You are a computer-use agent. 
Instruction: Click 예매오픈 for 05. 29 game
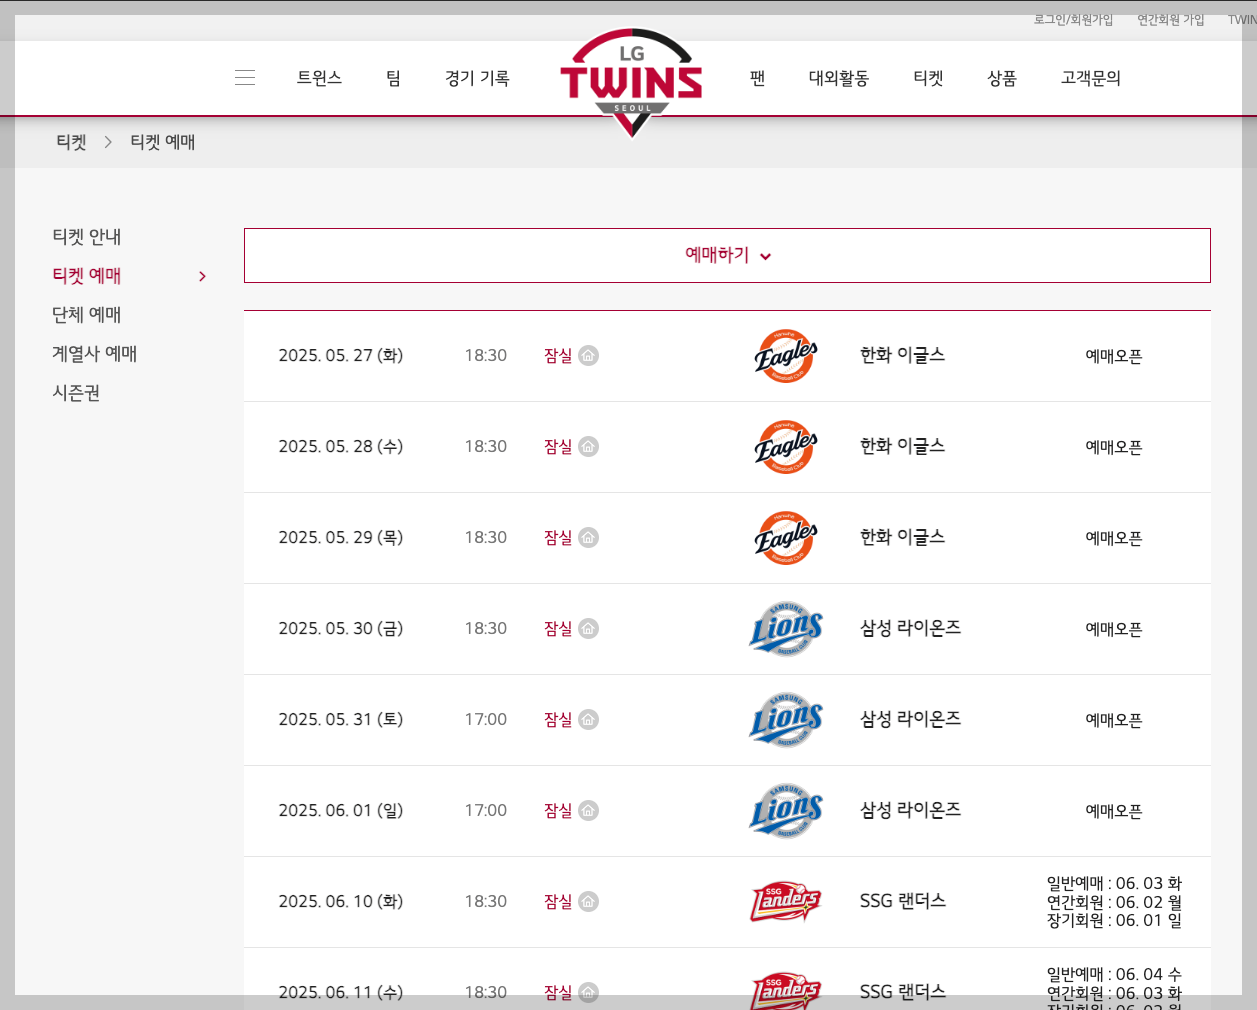coord(1114,538)
